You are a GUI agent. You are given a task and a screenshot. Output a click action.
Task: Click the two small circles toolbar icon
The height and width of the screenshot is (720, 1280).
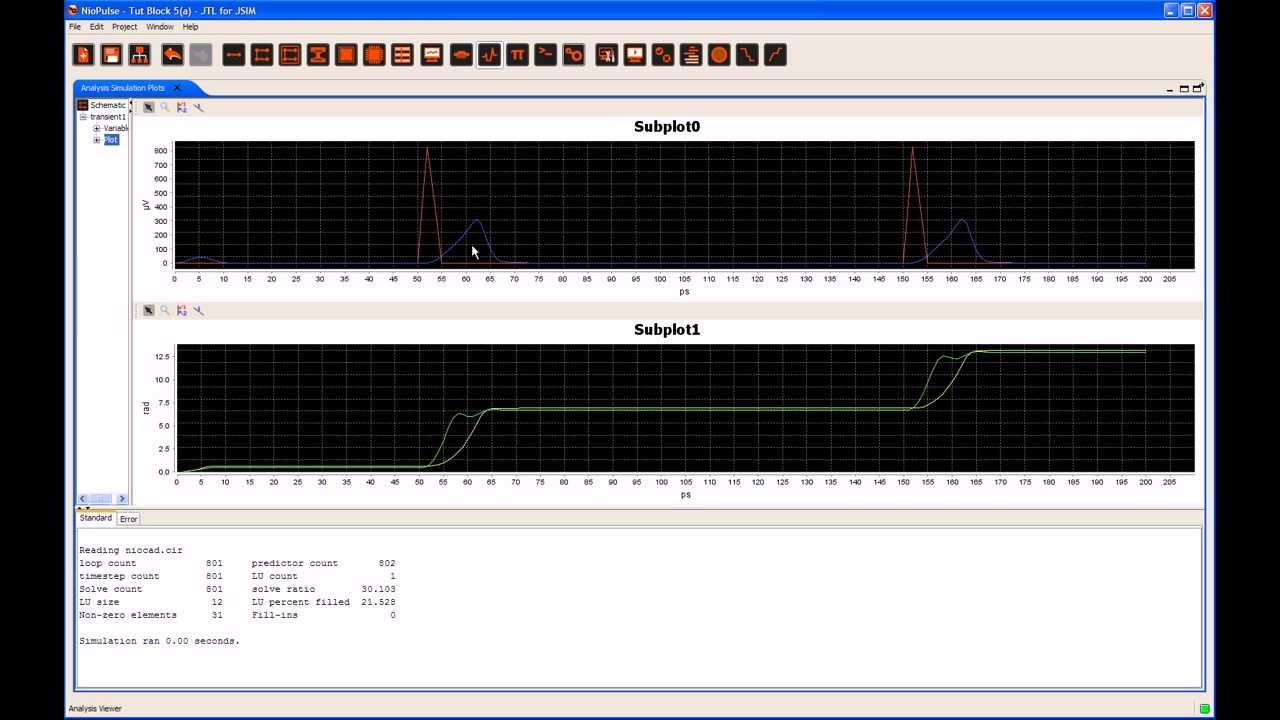[x=663, y=55]
